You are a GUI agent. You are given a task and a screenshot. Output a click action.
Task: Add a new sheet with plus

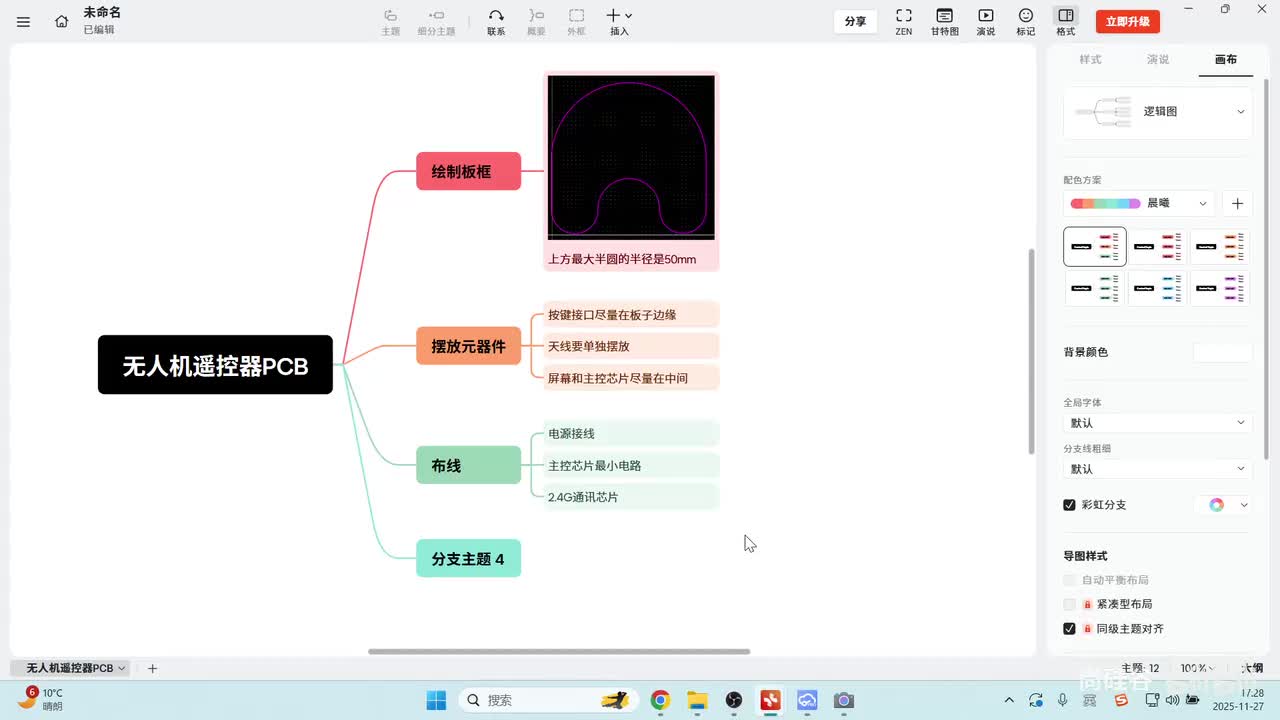click(x=152, y=668)
